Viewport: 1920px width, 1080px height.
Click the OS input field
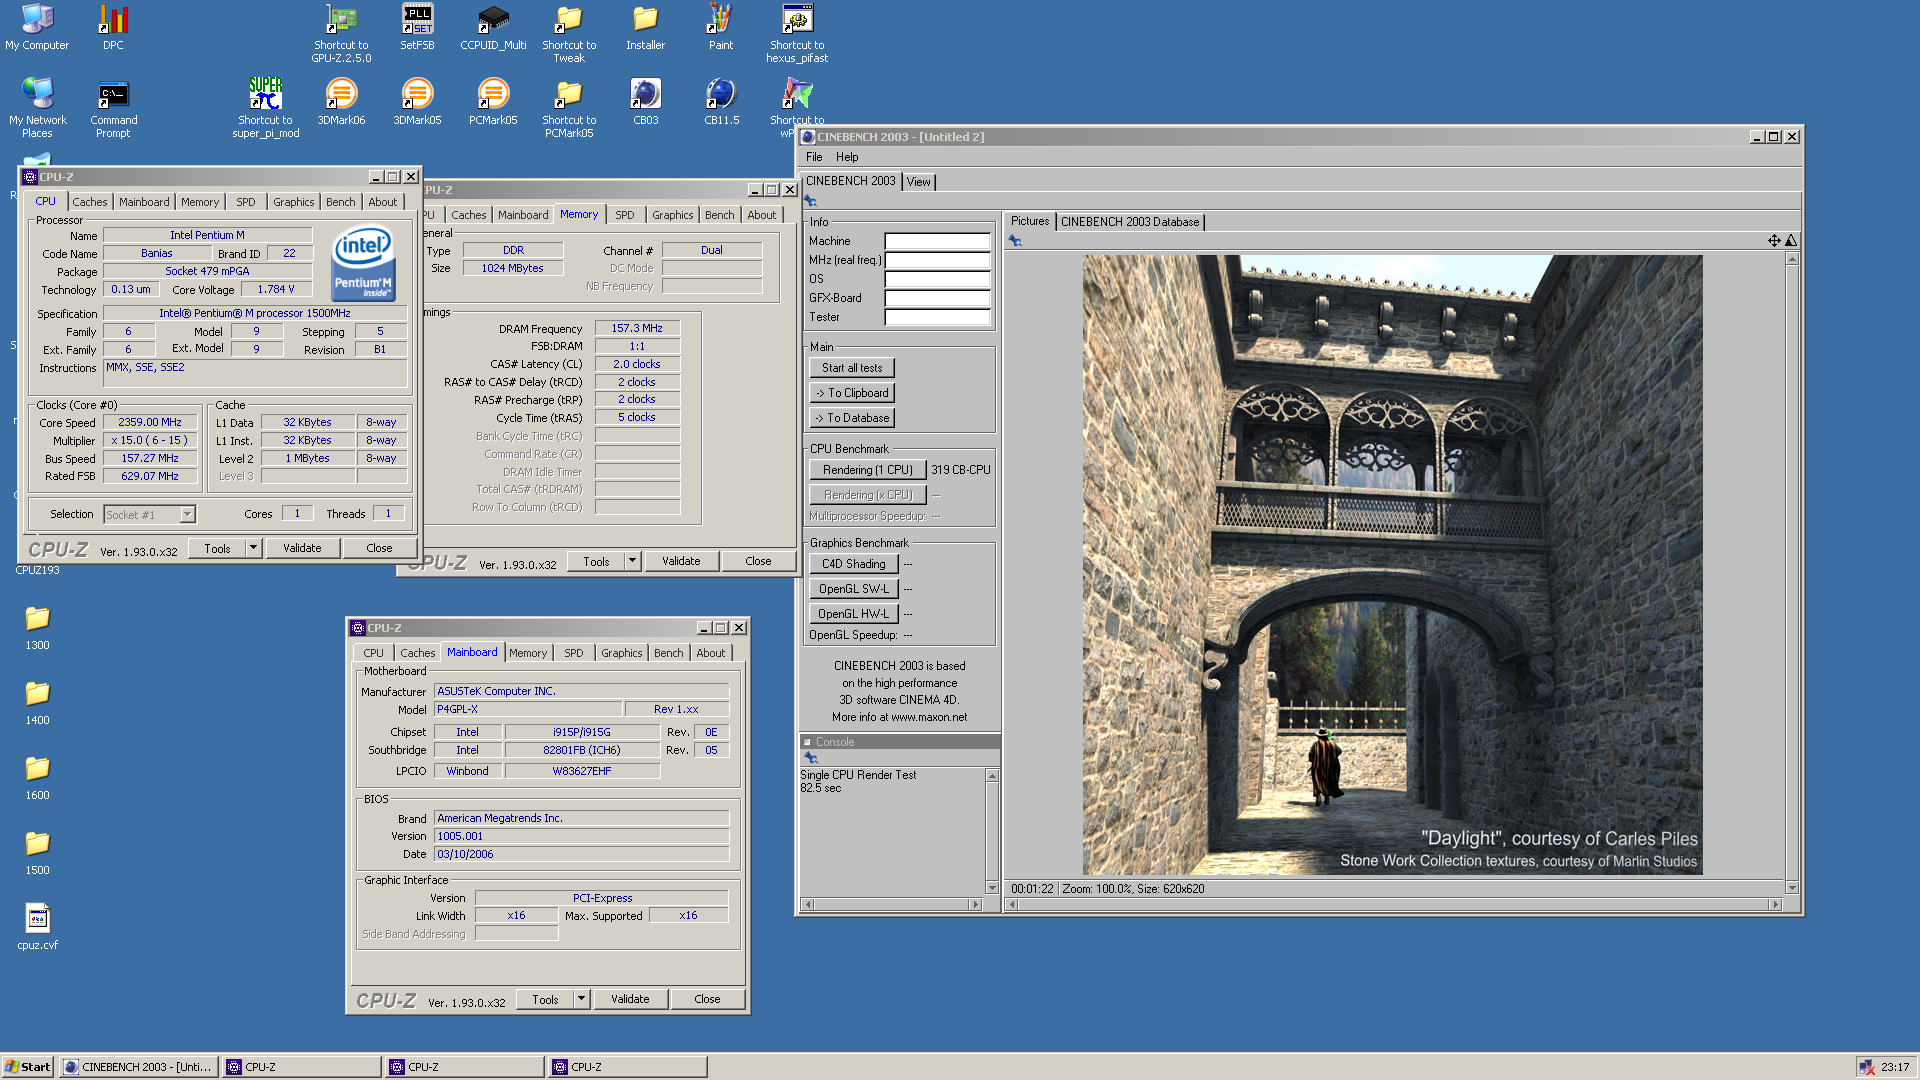tap(937, 279)
